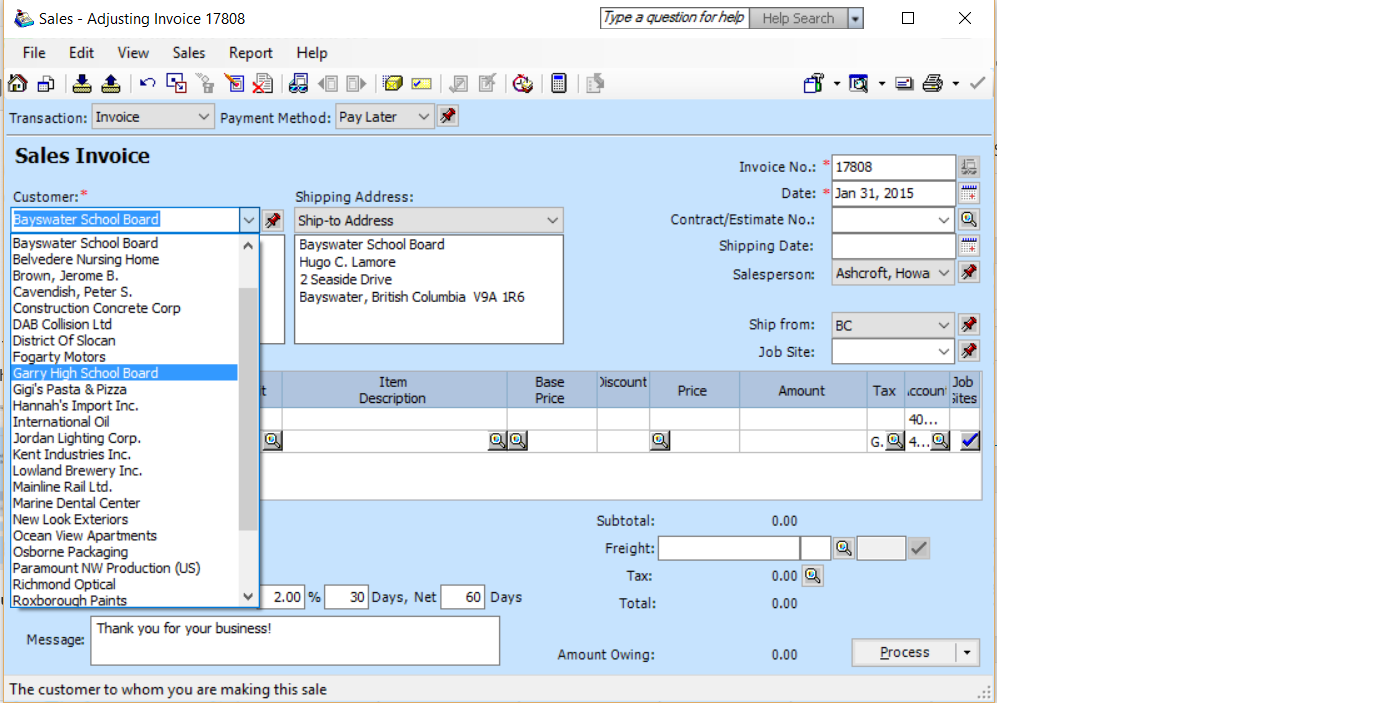The image size is (1395, 703).
Task: Open the Payment Method dropdown showing Pay Later
Action: pyautogui.click(x=385, y=117)
